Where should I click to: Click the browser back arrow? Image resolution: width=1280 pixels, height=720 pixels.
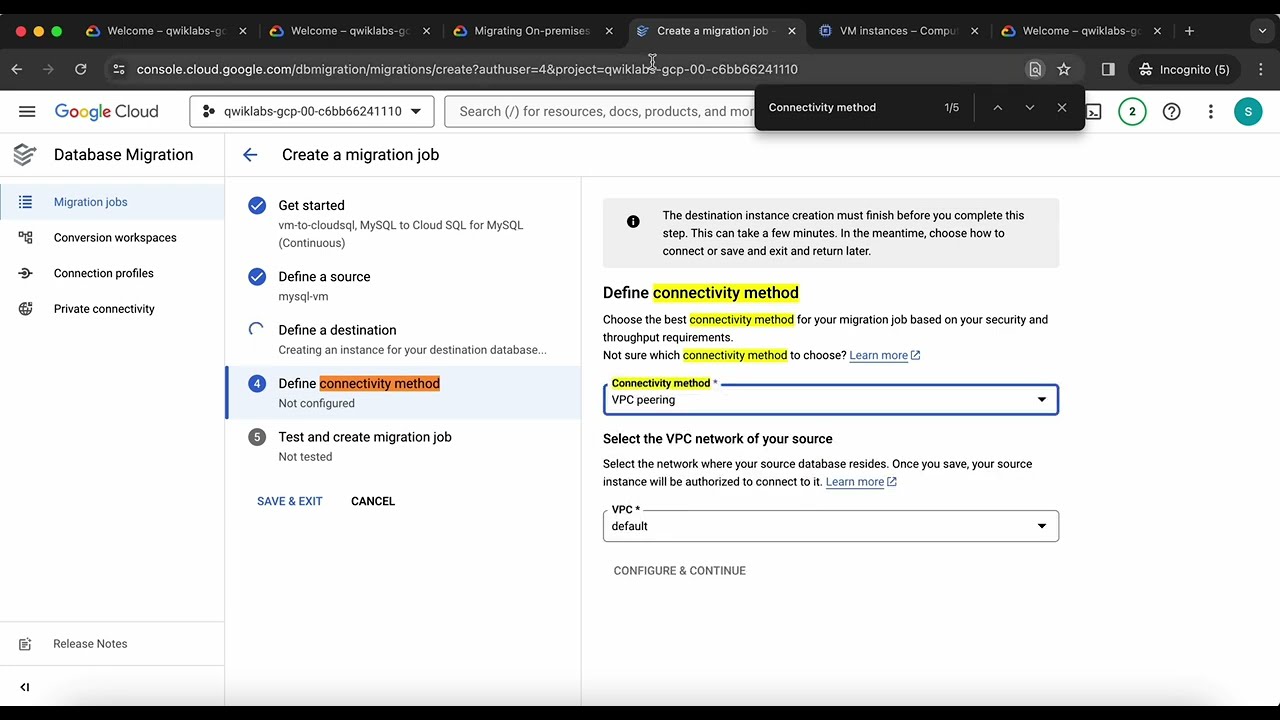[x=17, y=69]
